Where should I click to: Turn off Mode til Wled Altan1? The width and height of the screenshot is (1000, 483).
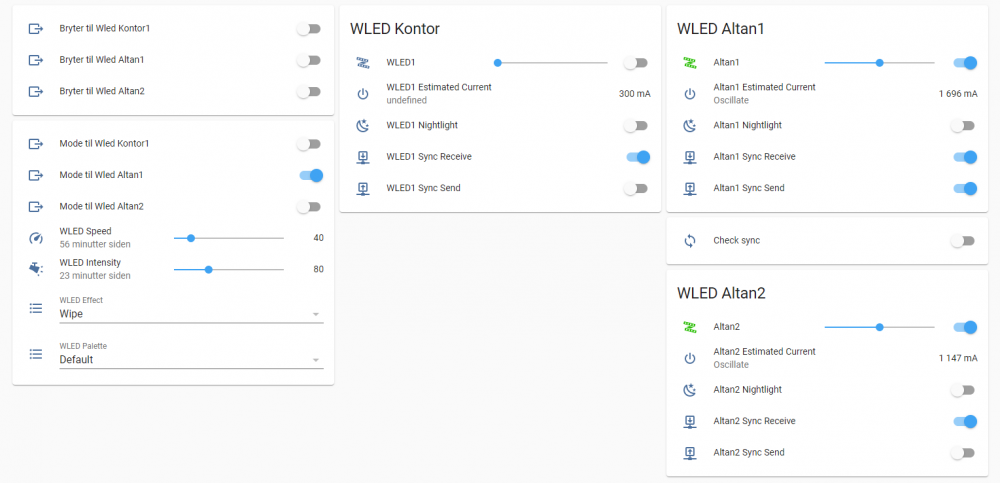click(x=311, y=176)
